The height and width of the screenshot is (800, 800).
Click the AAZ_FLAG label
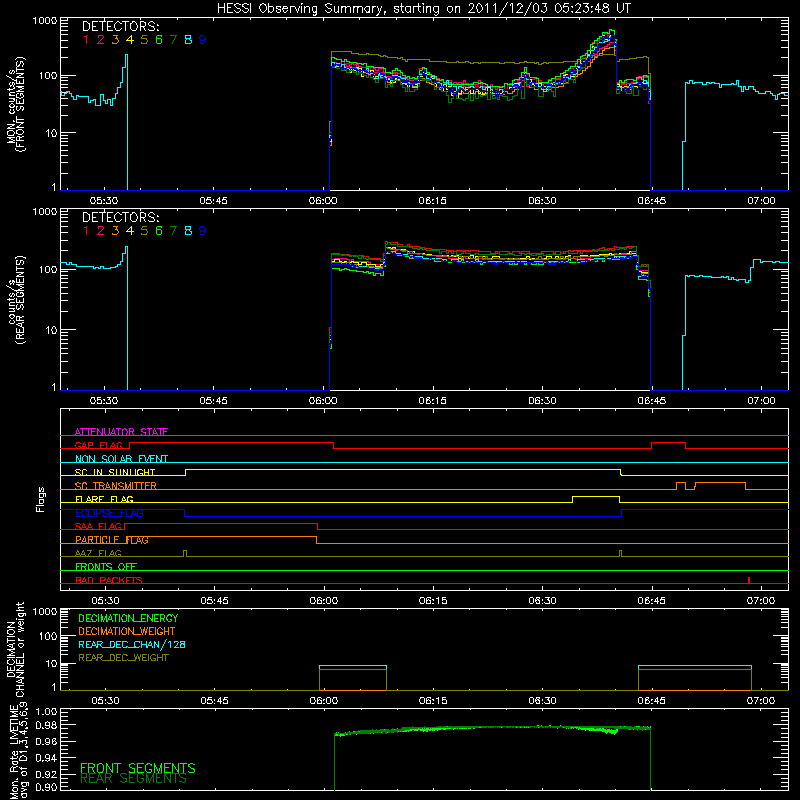(x=98, y=553)
